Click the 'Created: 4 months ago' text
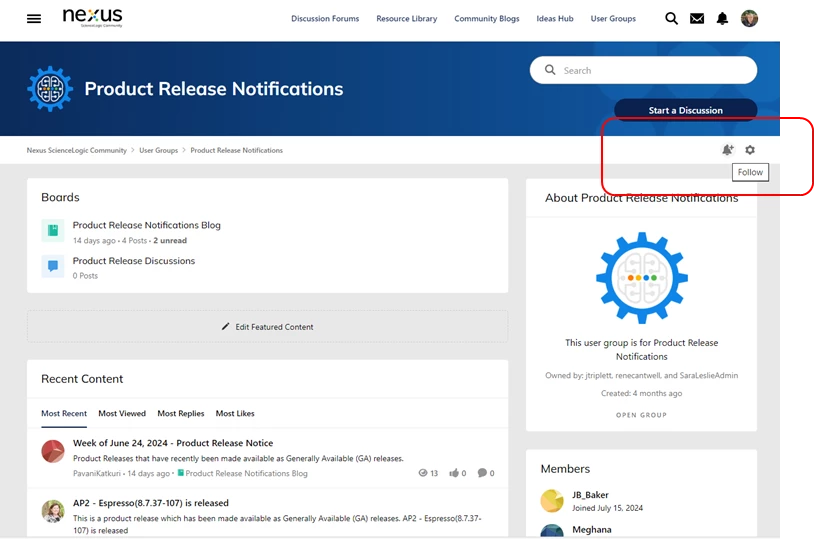This screenshot has height=540, width=815. pos(641,393)
